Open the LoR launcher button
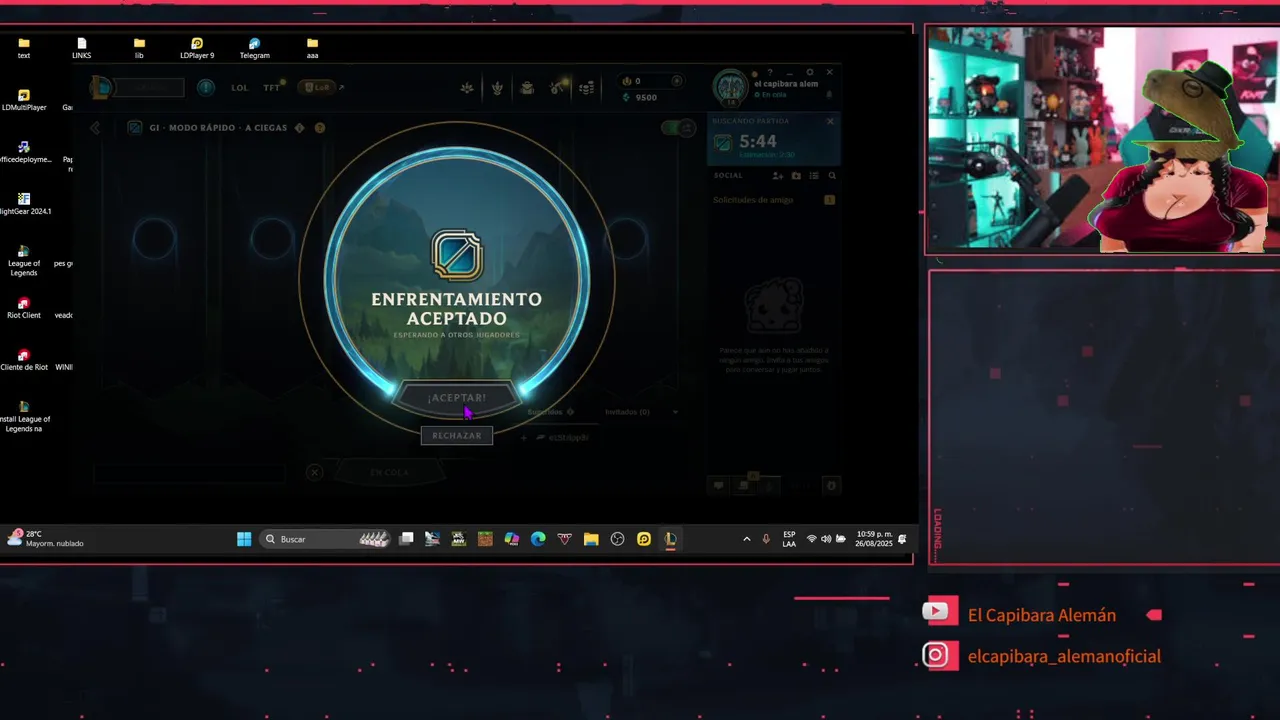 (x=316, y=88)
